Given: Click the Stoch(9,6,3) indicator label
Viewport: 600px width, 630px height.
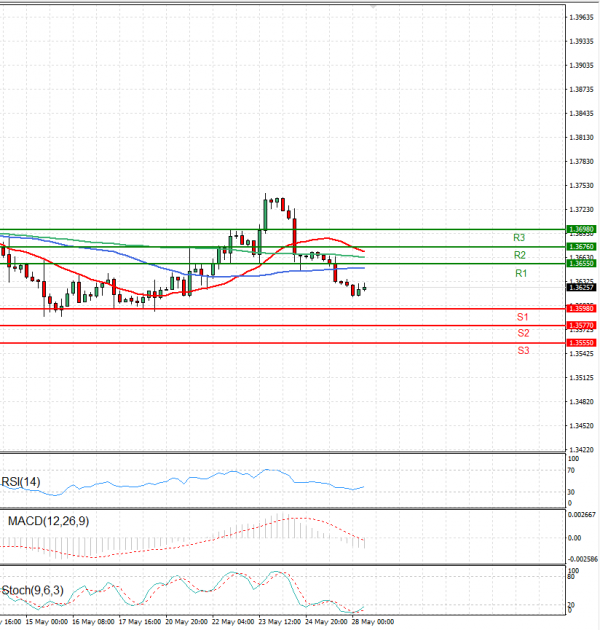Looking at the screenshot, I should click(33, 590).
